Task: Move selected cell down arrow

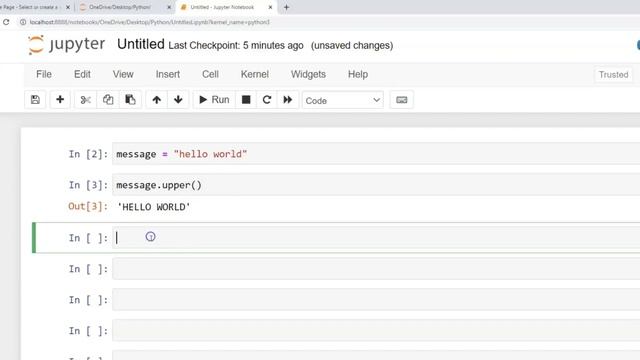Action: click(x=178, y=100)
